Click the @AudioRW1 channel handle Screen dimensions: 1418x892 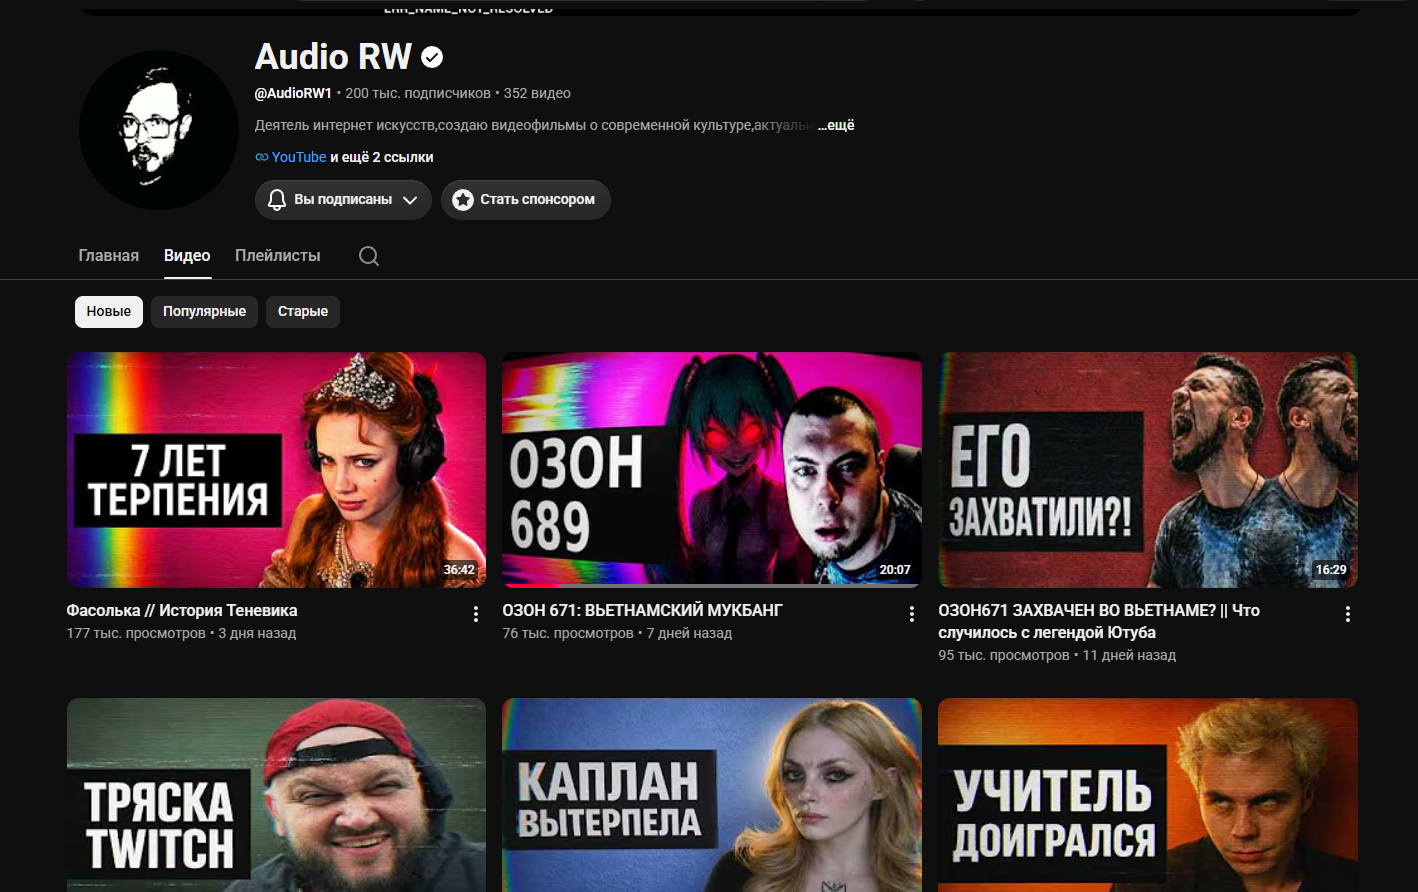pos(293,93)
